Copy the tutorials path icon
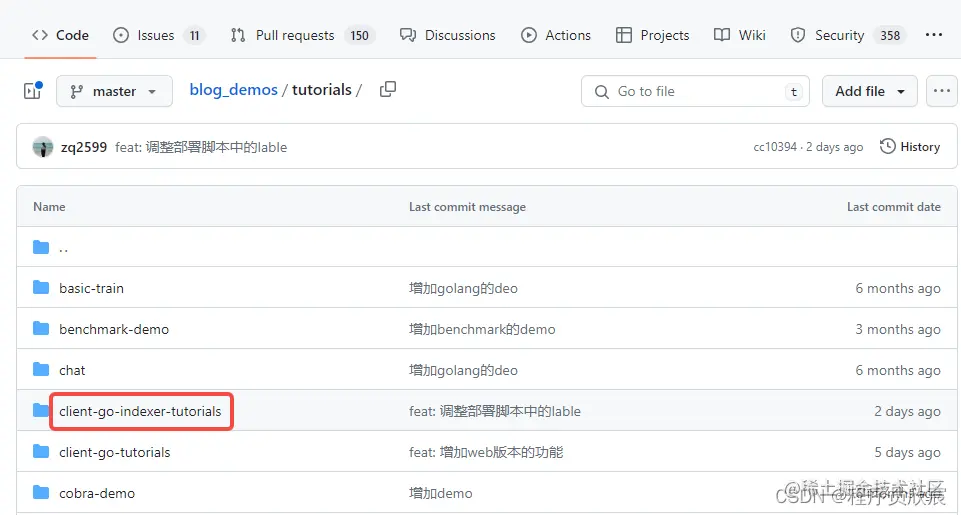 (387, 90)
